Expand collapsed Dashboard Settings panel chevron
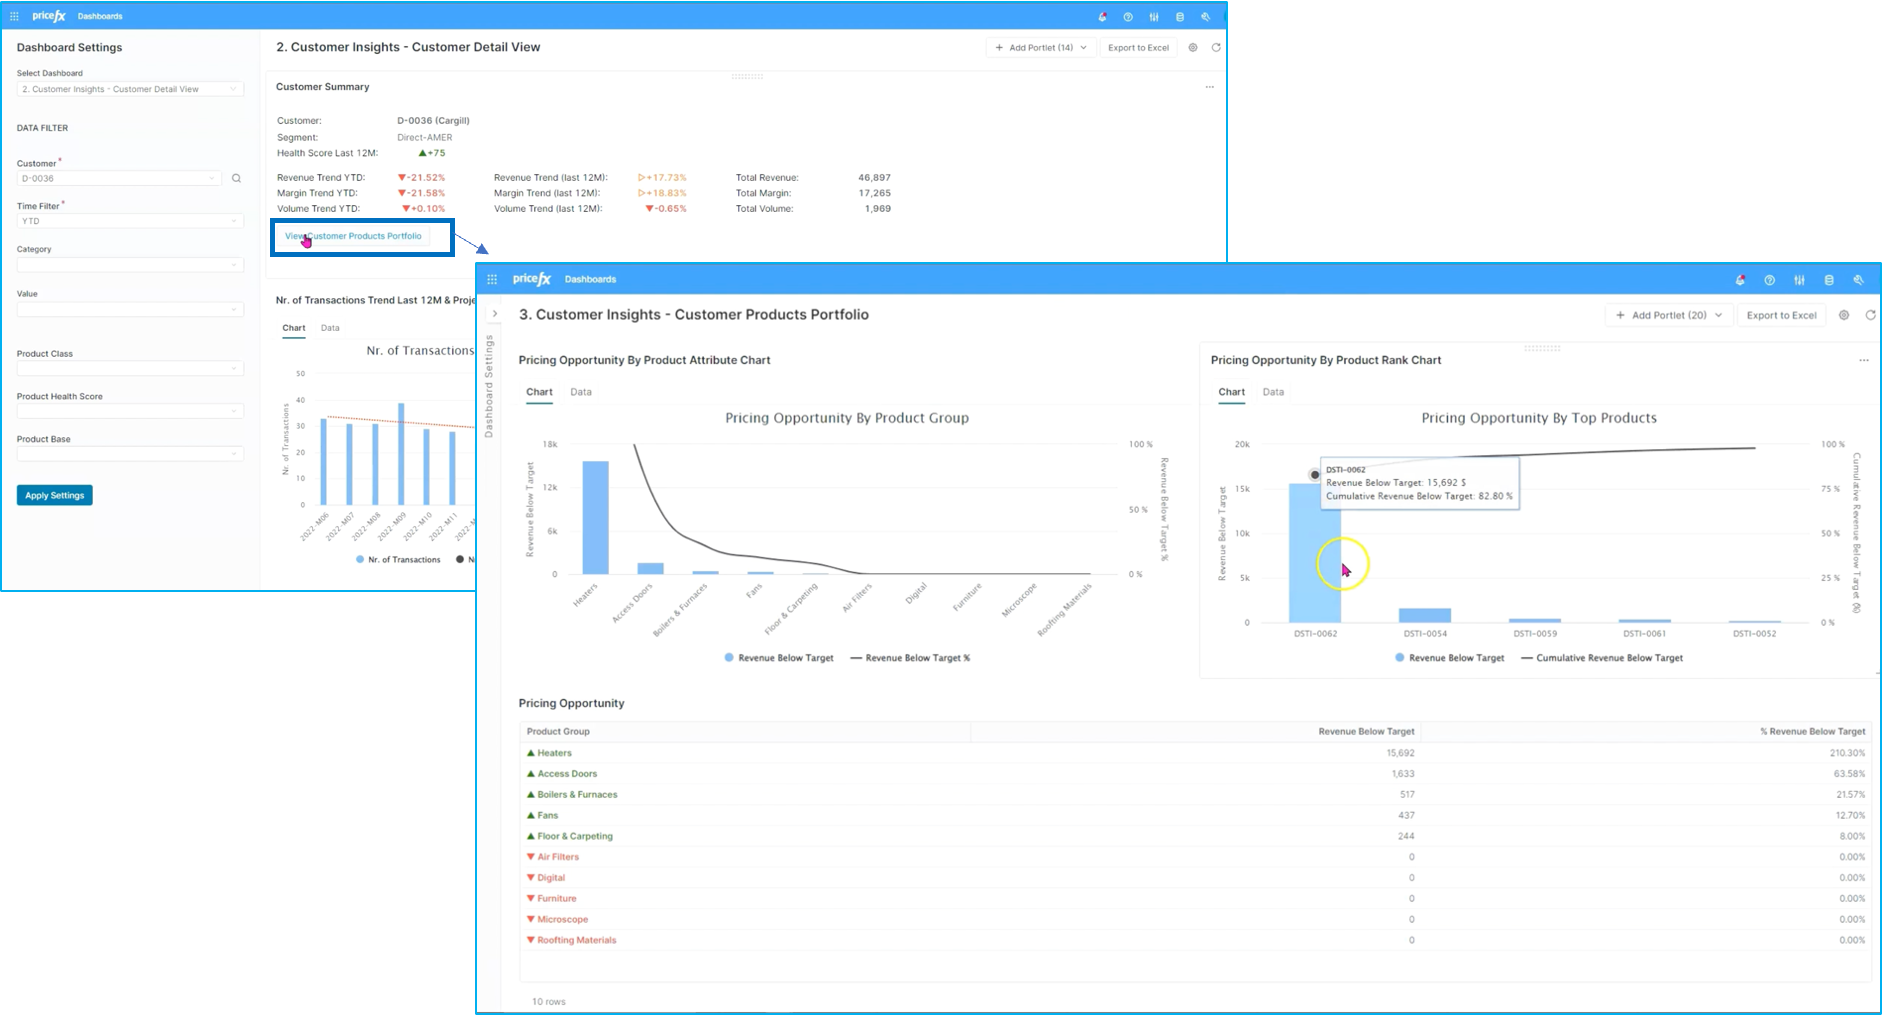The image size is (1882, 1016). 494,314
